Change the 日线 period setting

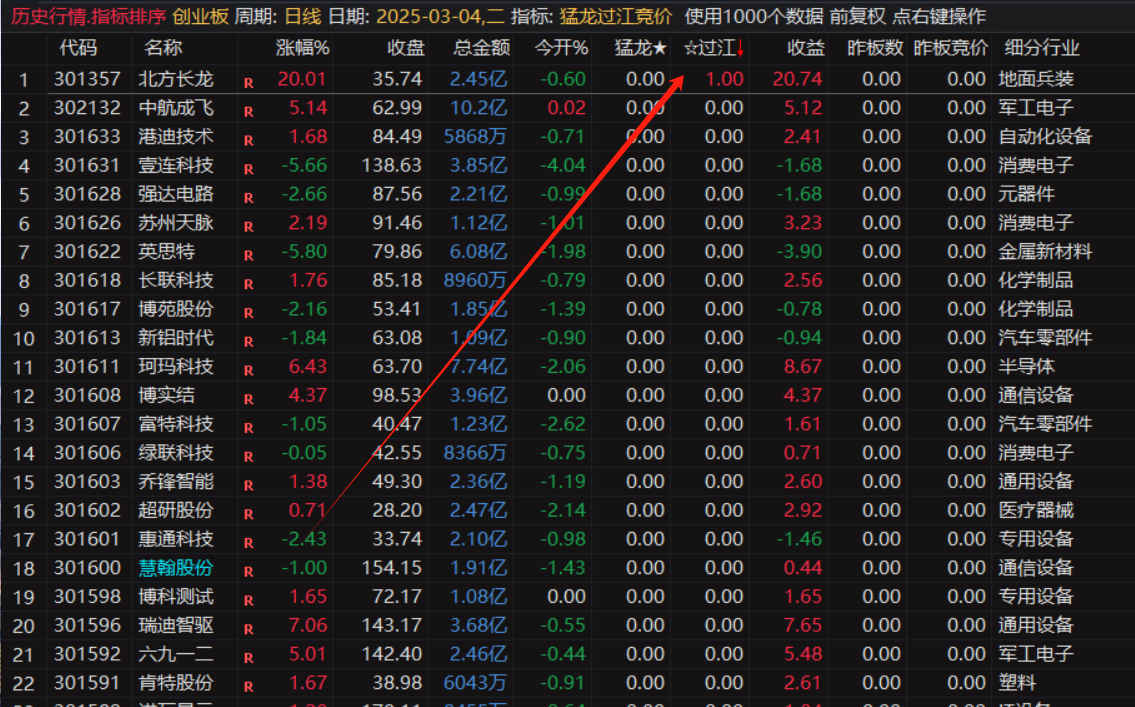point(303,16)
